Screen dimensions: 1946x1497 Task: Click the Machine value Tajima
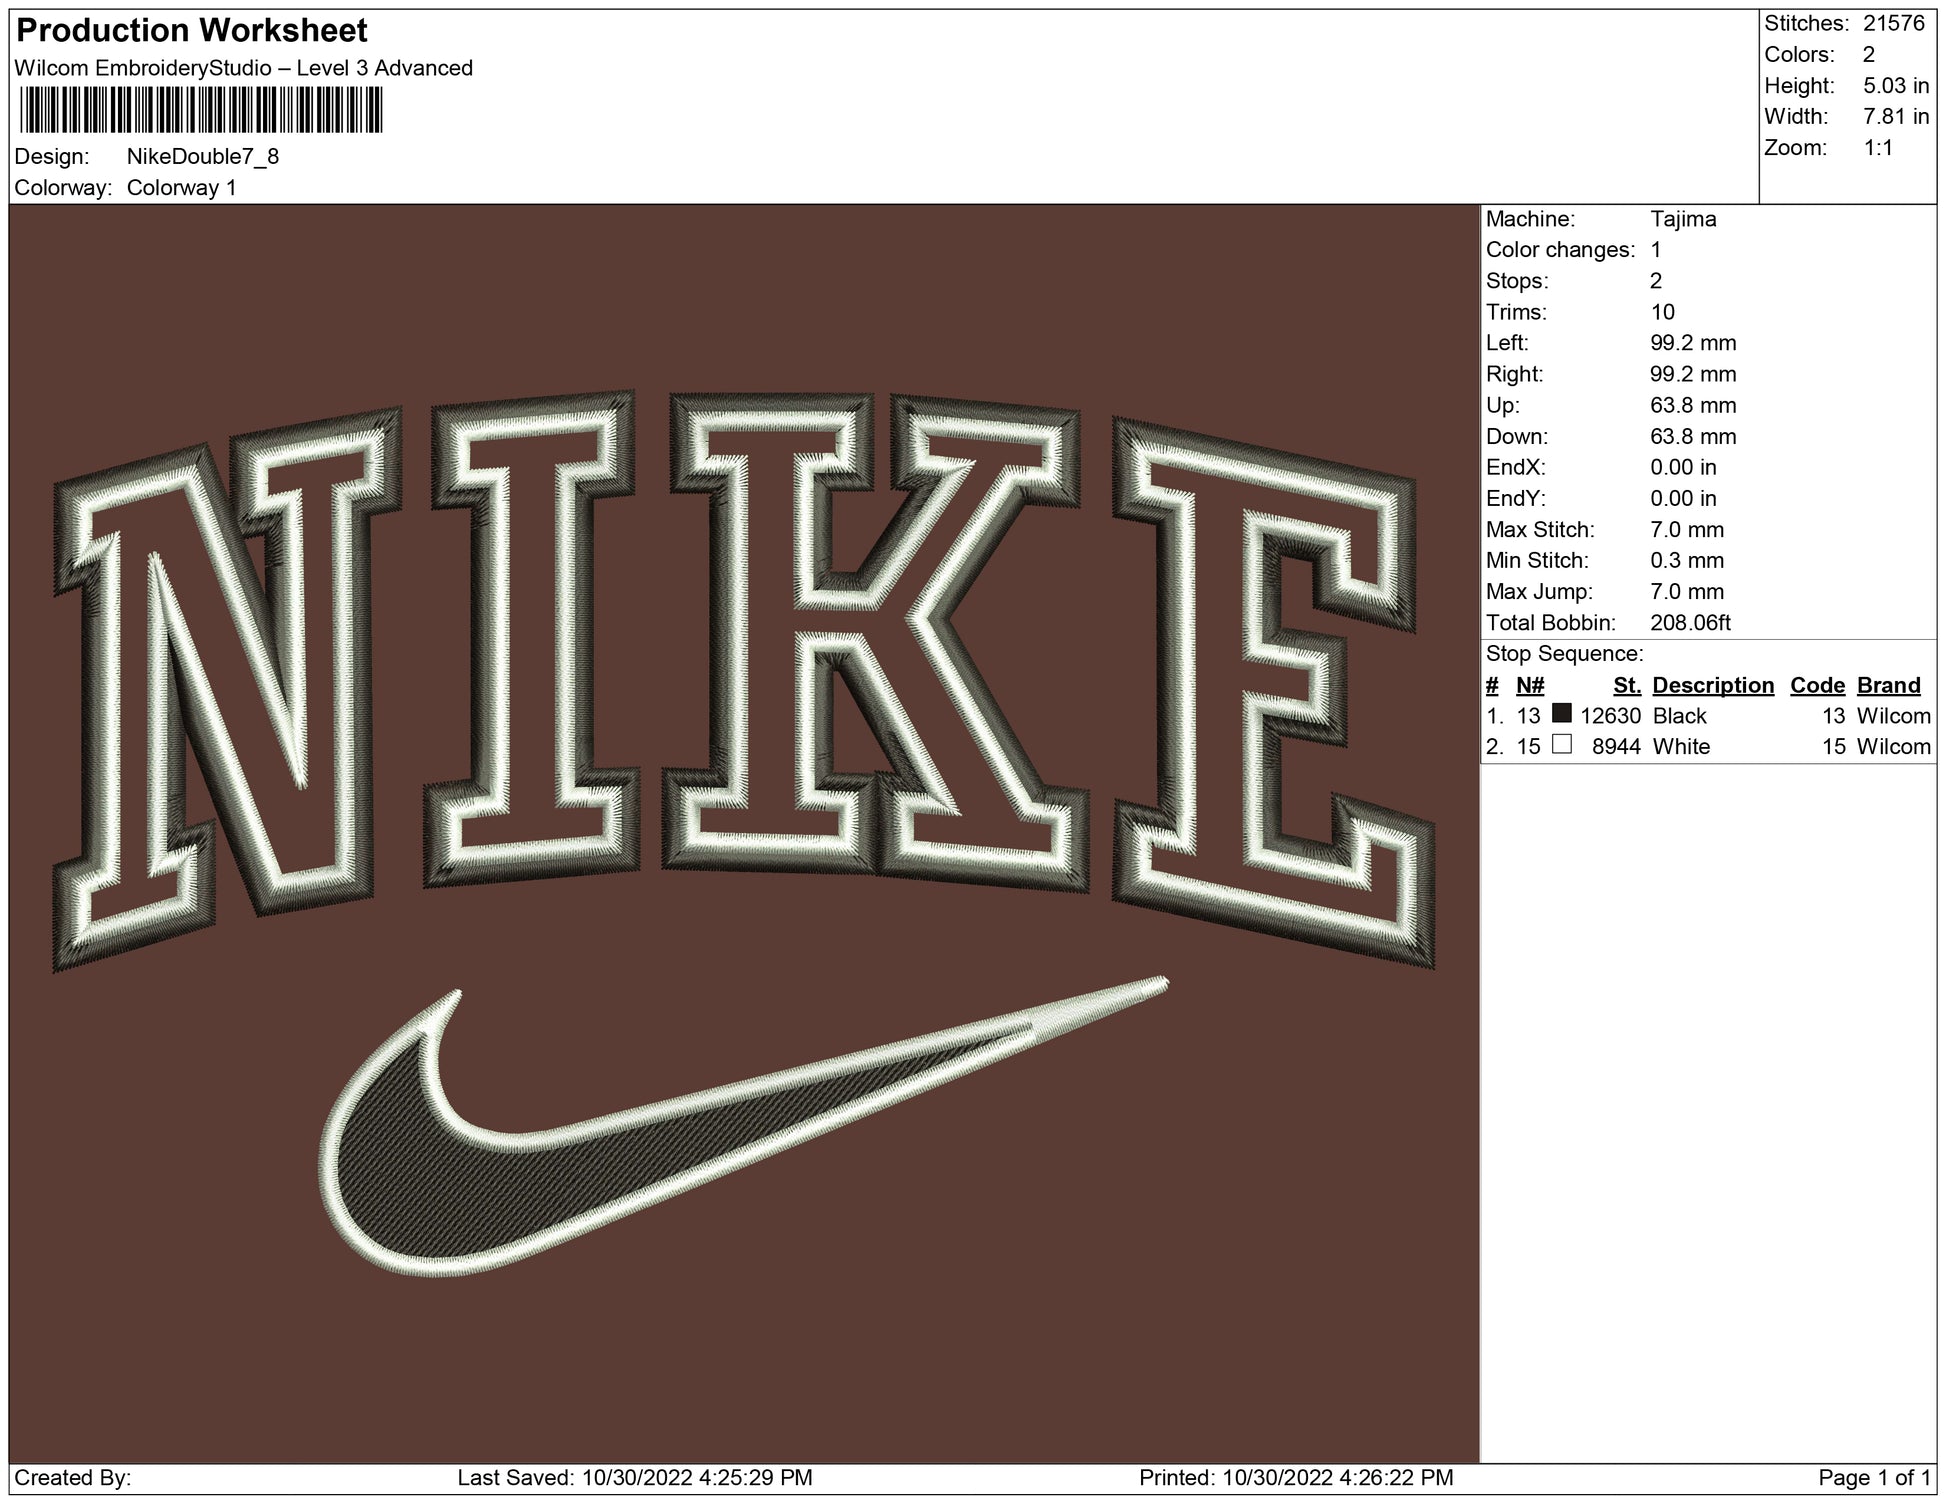pos(1683,219)
